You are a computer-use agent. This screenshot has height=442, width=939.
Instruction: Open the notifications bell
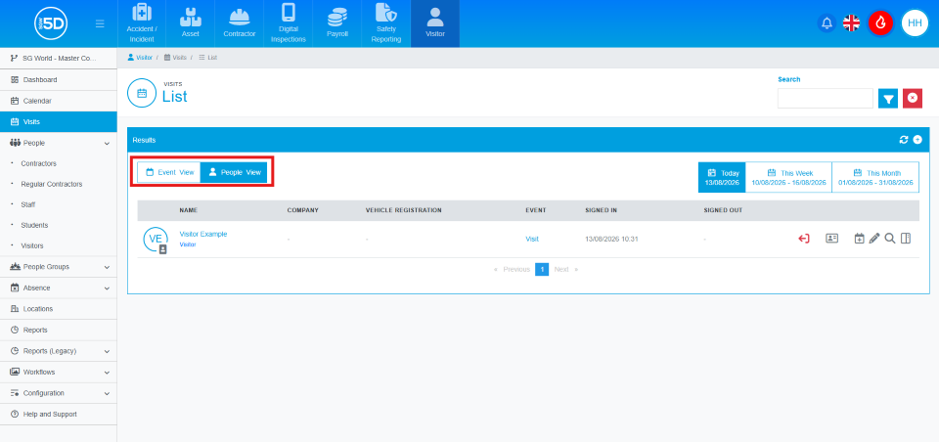click(826, 23)
